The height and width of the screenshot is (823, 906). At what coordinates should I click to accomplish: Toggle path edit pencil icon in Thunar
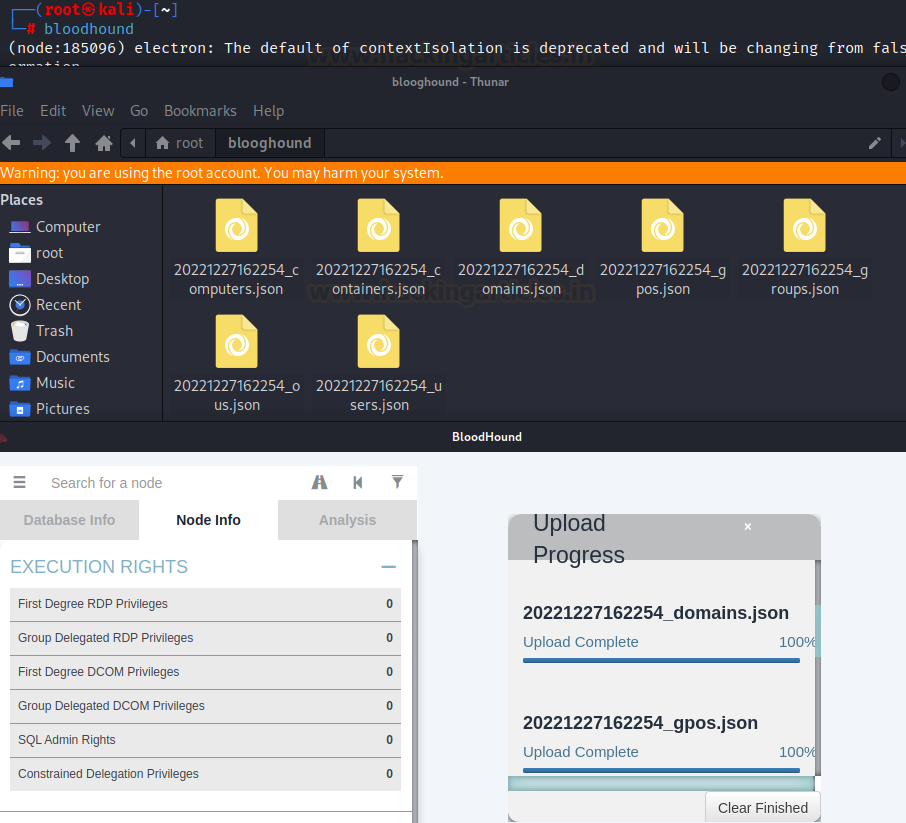coord(875,143)
